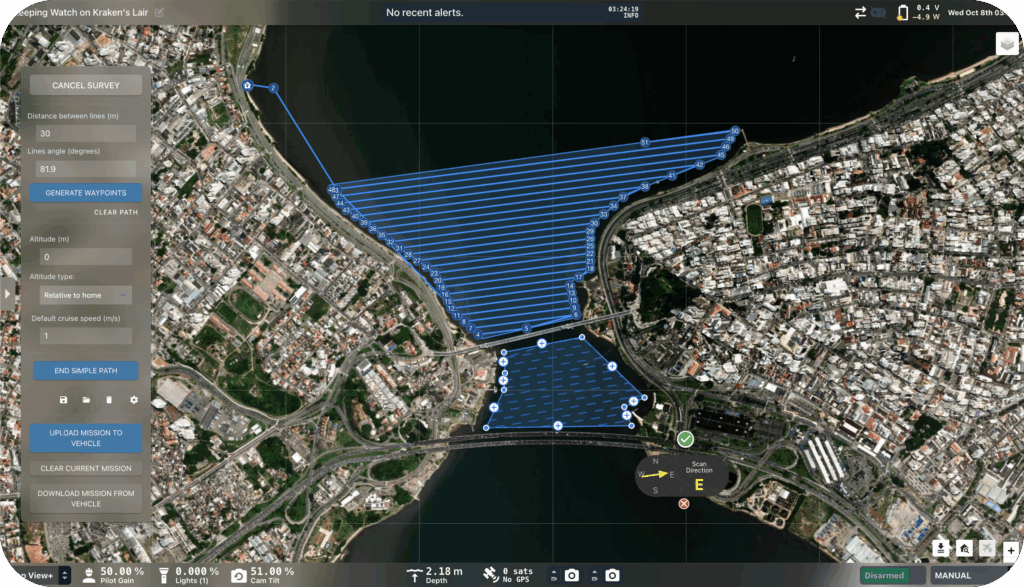Click the Generate Waypoints button
The image size is (1024, 587).
point(85,193)
